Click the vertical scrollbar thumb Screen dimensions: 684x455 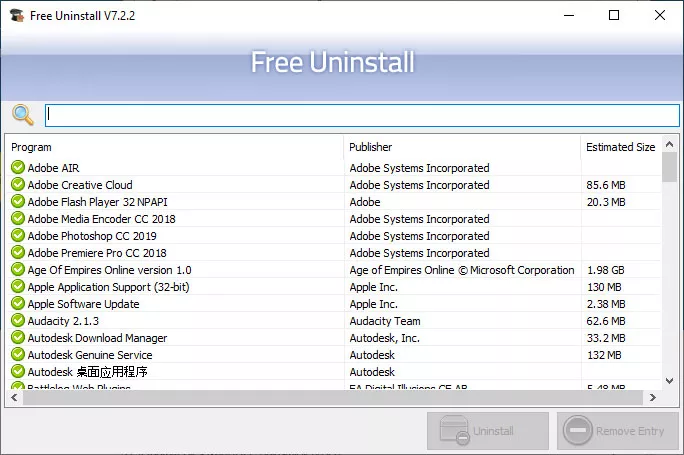click(670, 167)
